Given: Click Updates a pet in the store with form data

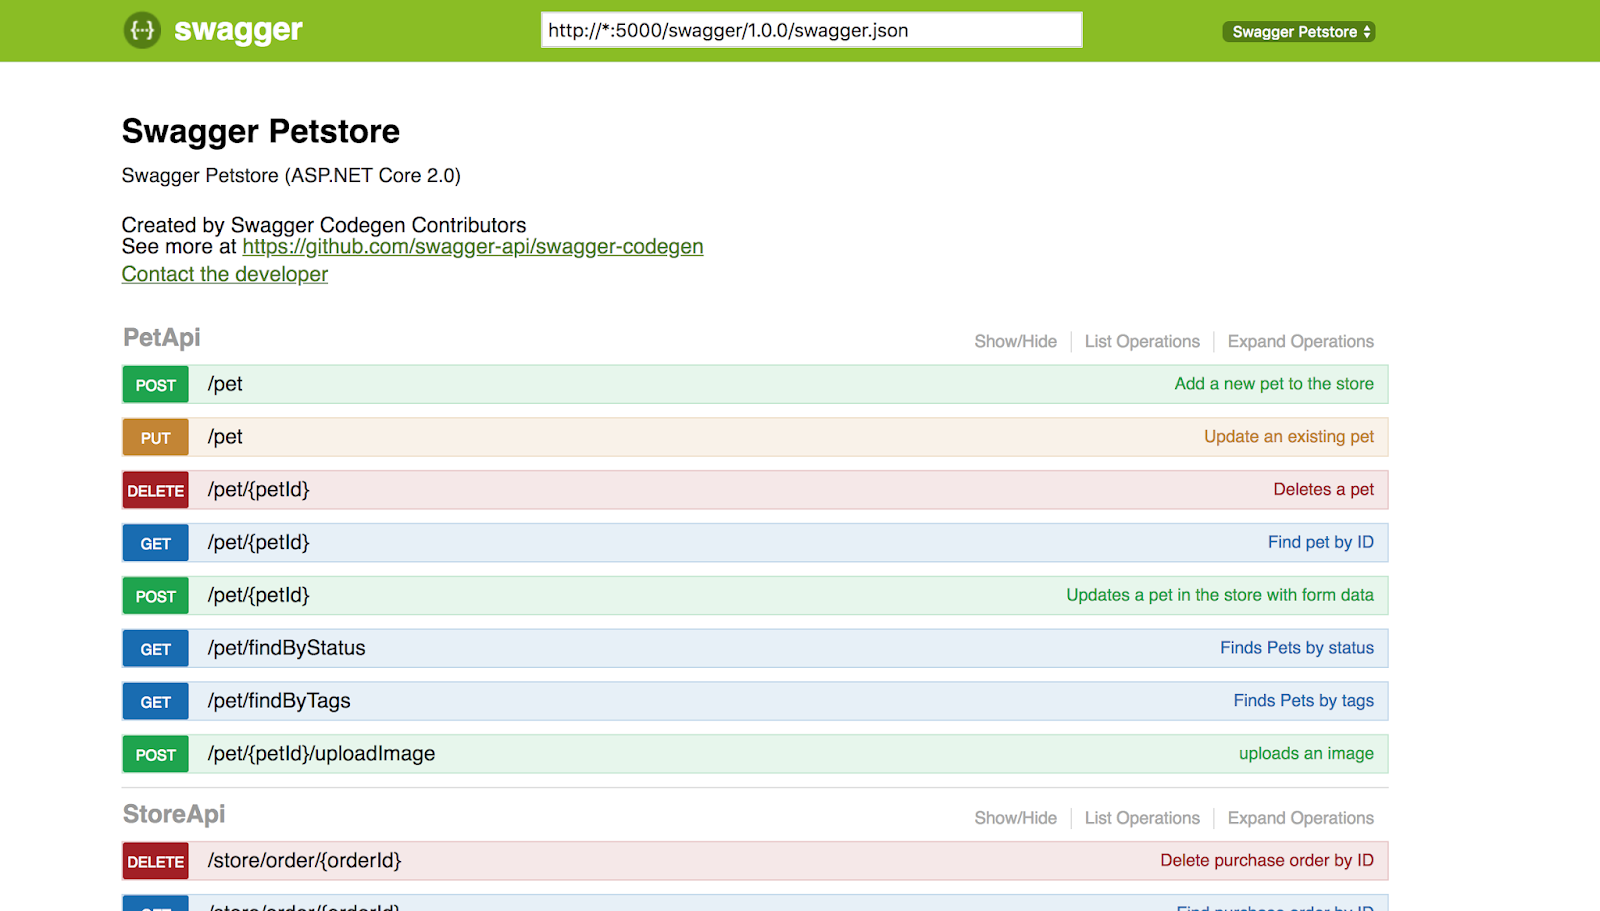Looking at the screenshot, I should click(x=1220, y=596).
